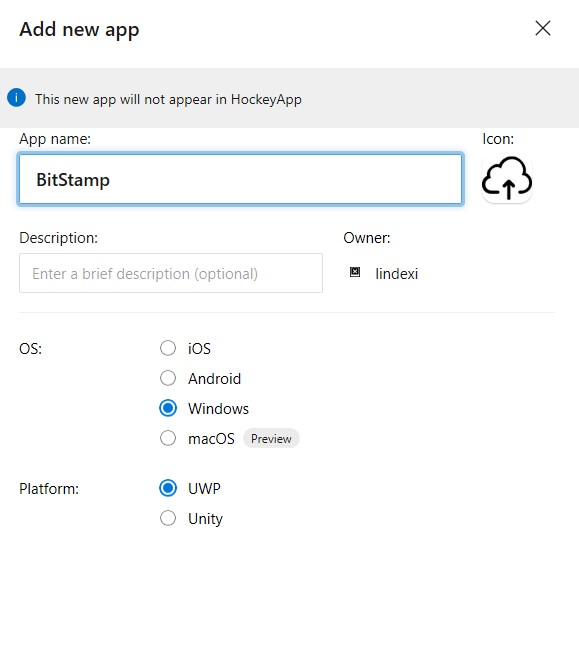Screen dimensions: 579x653
Task: Pick the macOS radio button
Action: tap(168, 438)
